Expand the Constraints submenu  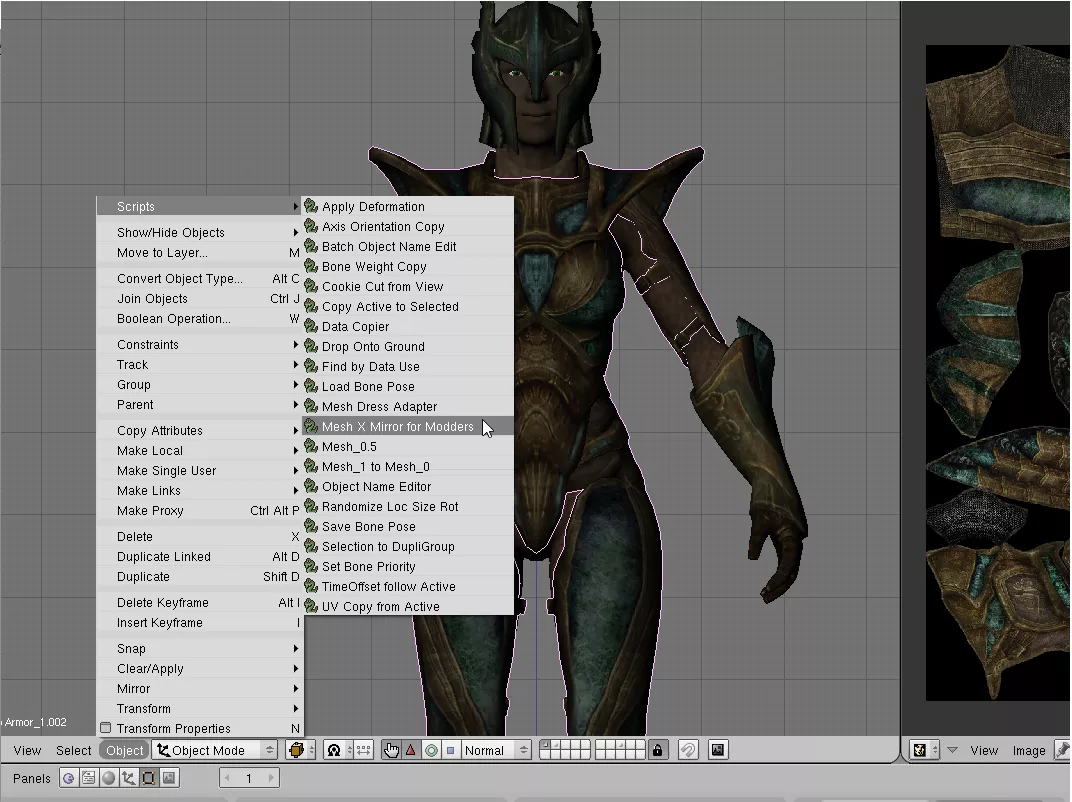coord(200,345)
